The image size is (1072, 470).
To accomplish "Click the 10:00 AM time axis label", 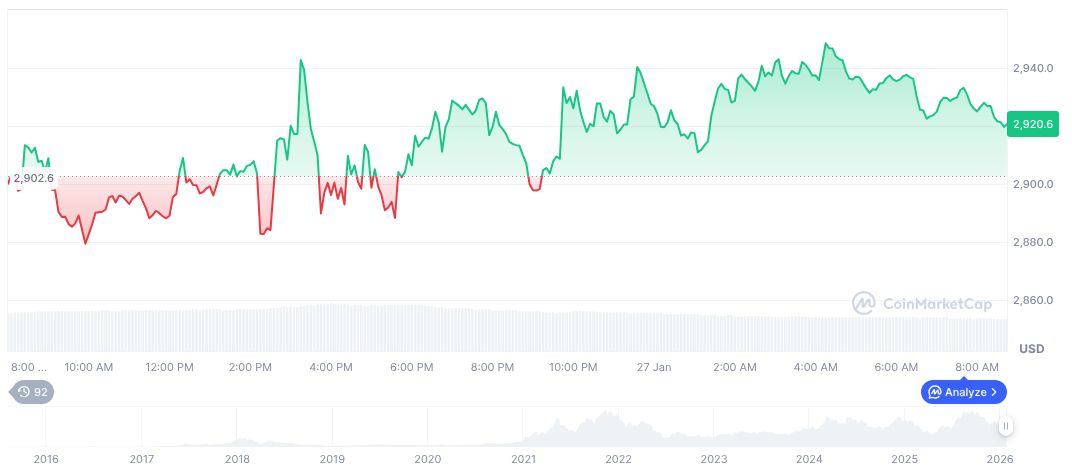I will coord(89,367).
